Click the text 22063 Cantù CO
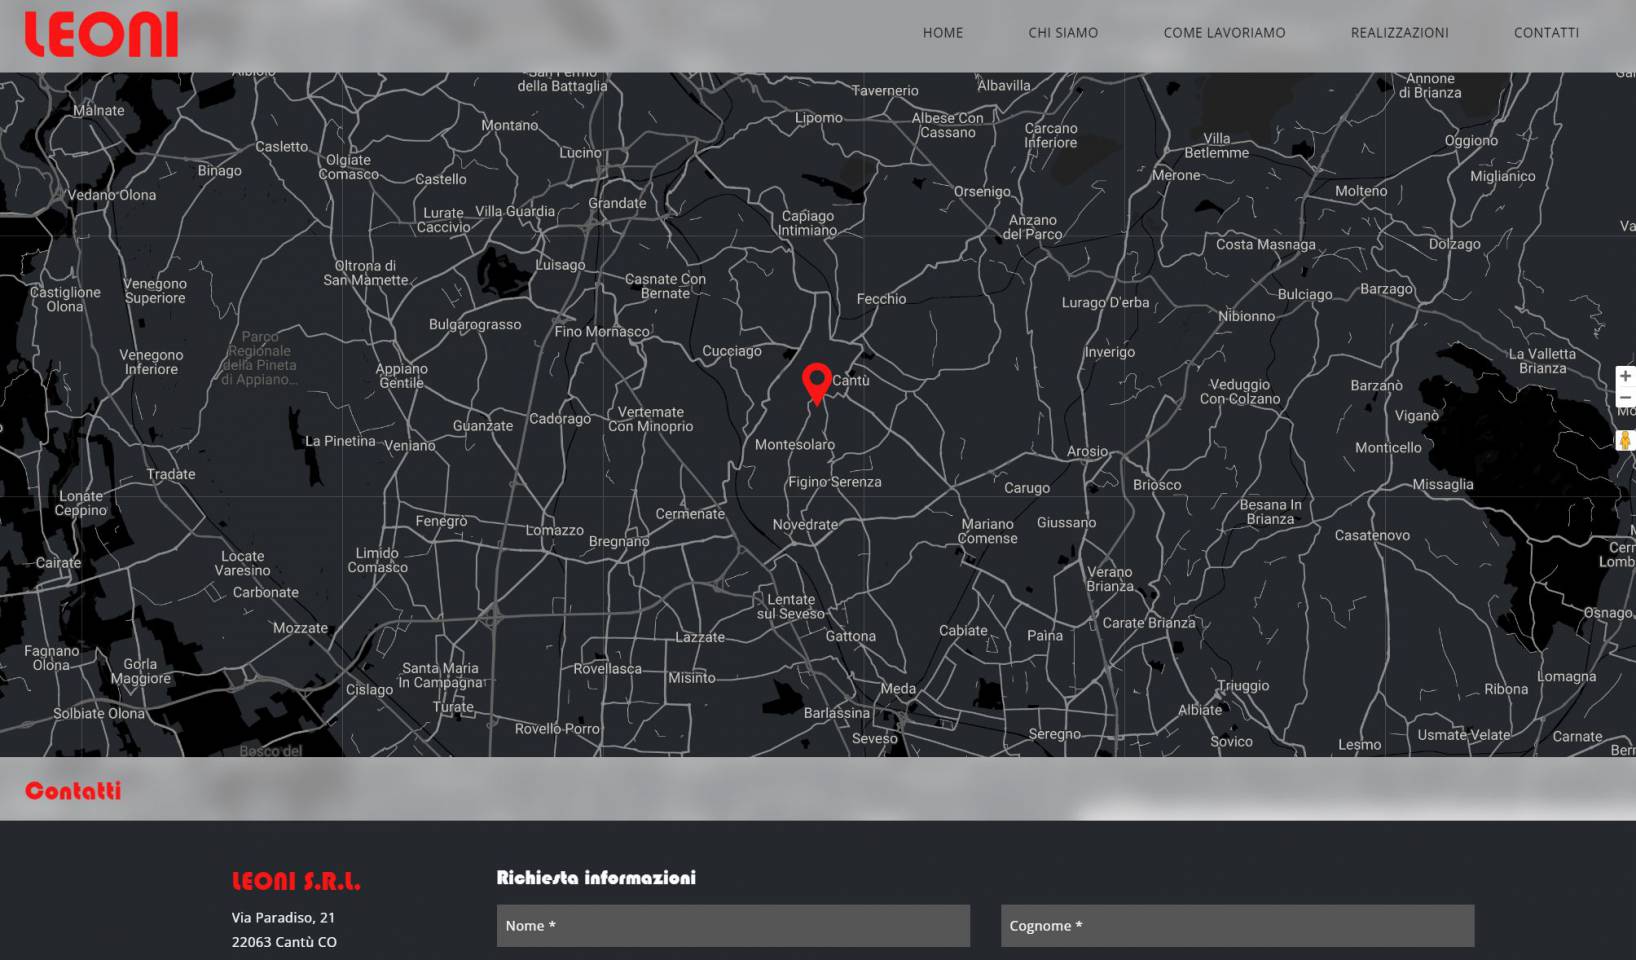The image size is (1636, 960). click(x=284, y=942)
